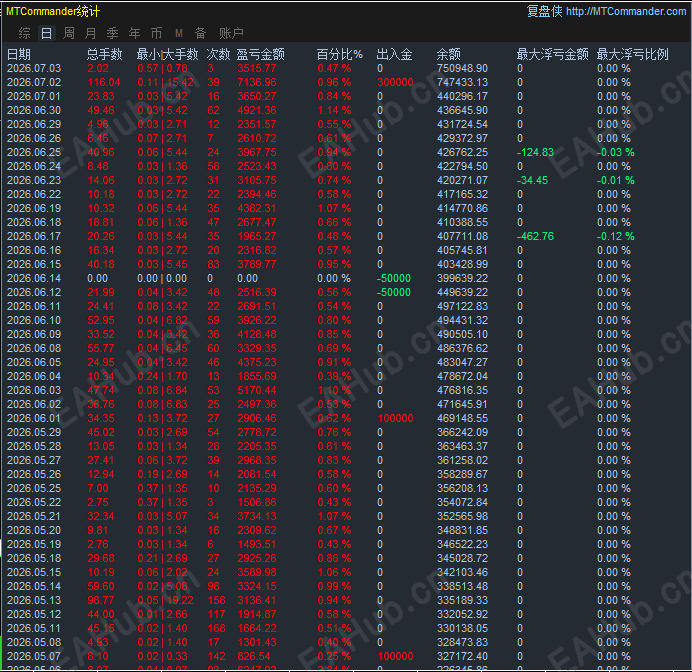Screen dimensions: 692x672
Task: Click total lots 52.95
Action: click(x=101, y=320)
